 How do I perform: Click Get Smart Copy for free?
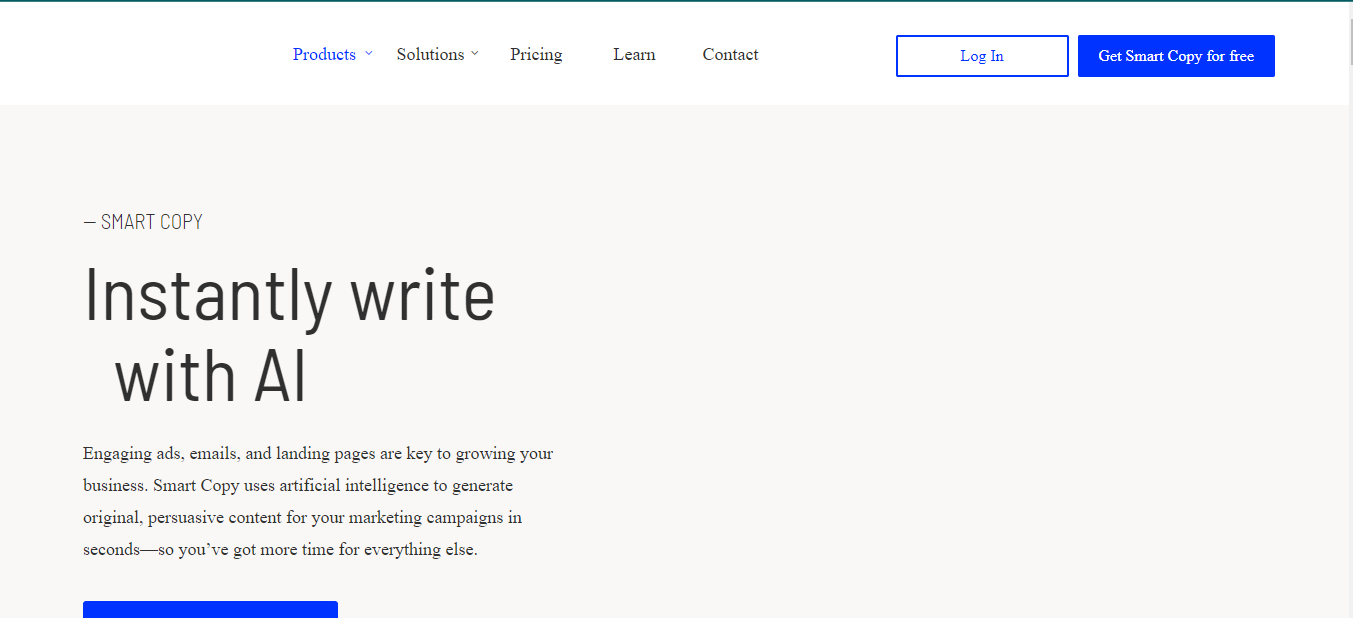tap(1176, 56)
